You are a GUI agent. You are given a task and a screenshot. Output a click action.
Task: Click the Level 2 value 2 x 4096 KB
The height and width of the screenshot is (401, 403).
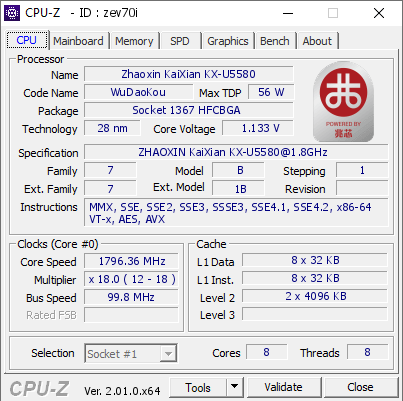pos(315,296)
